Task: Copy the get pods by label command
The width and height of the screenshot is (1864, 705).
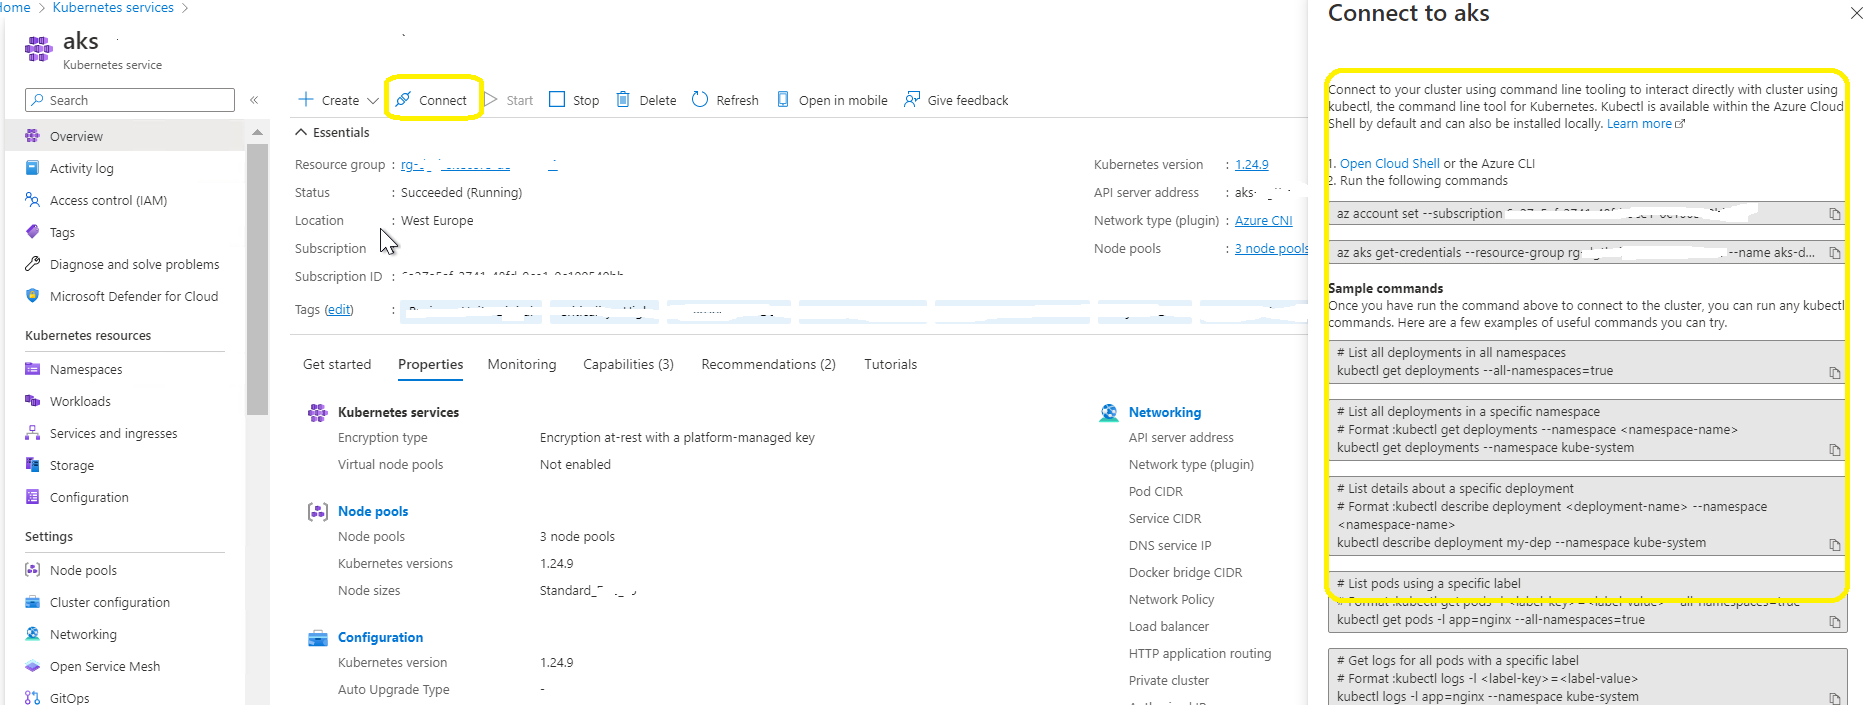Action: coord(1835,622)
